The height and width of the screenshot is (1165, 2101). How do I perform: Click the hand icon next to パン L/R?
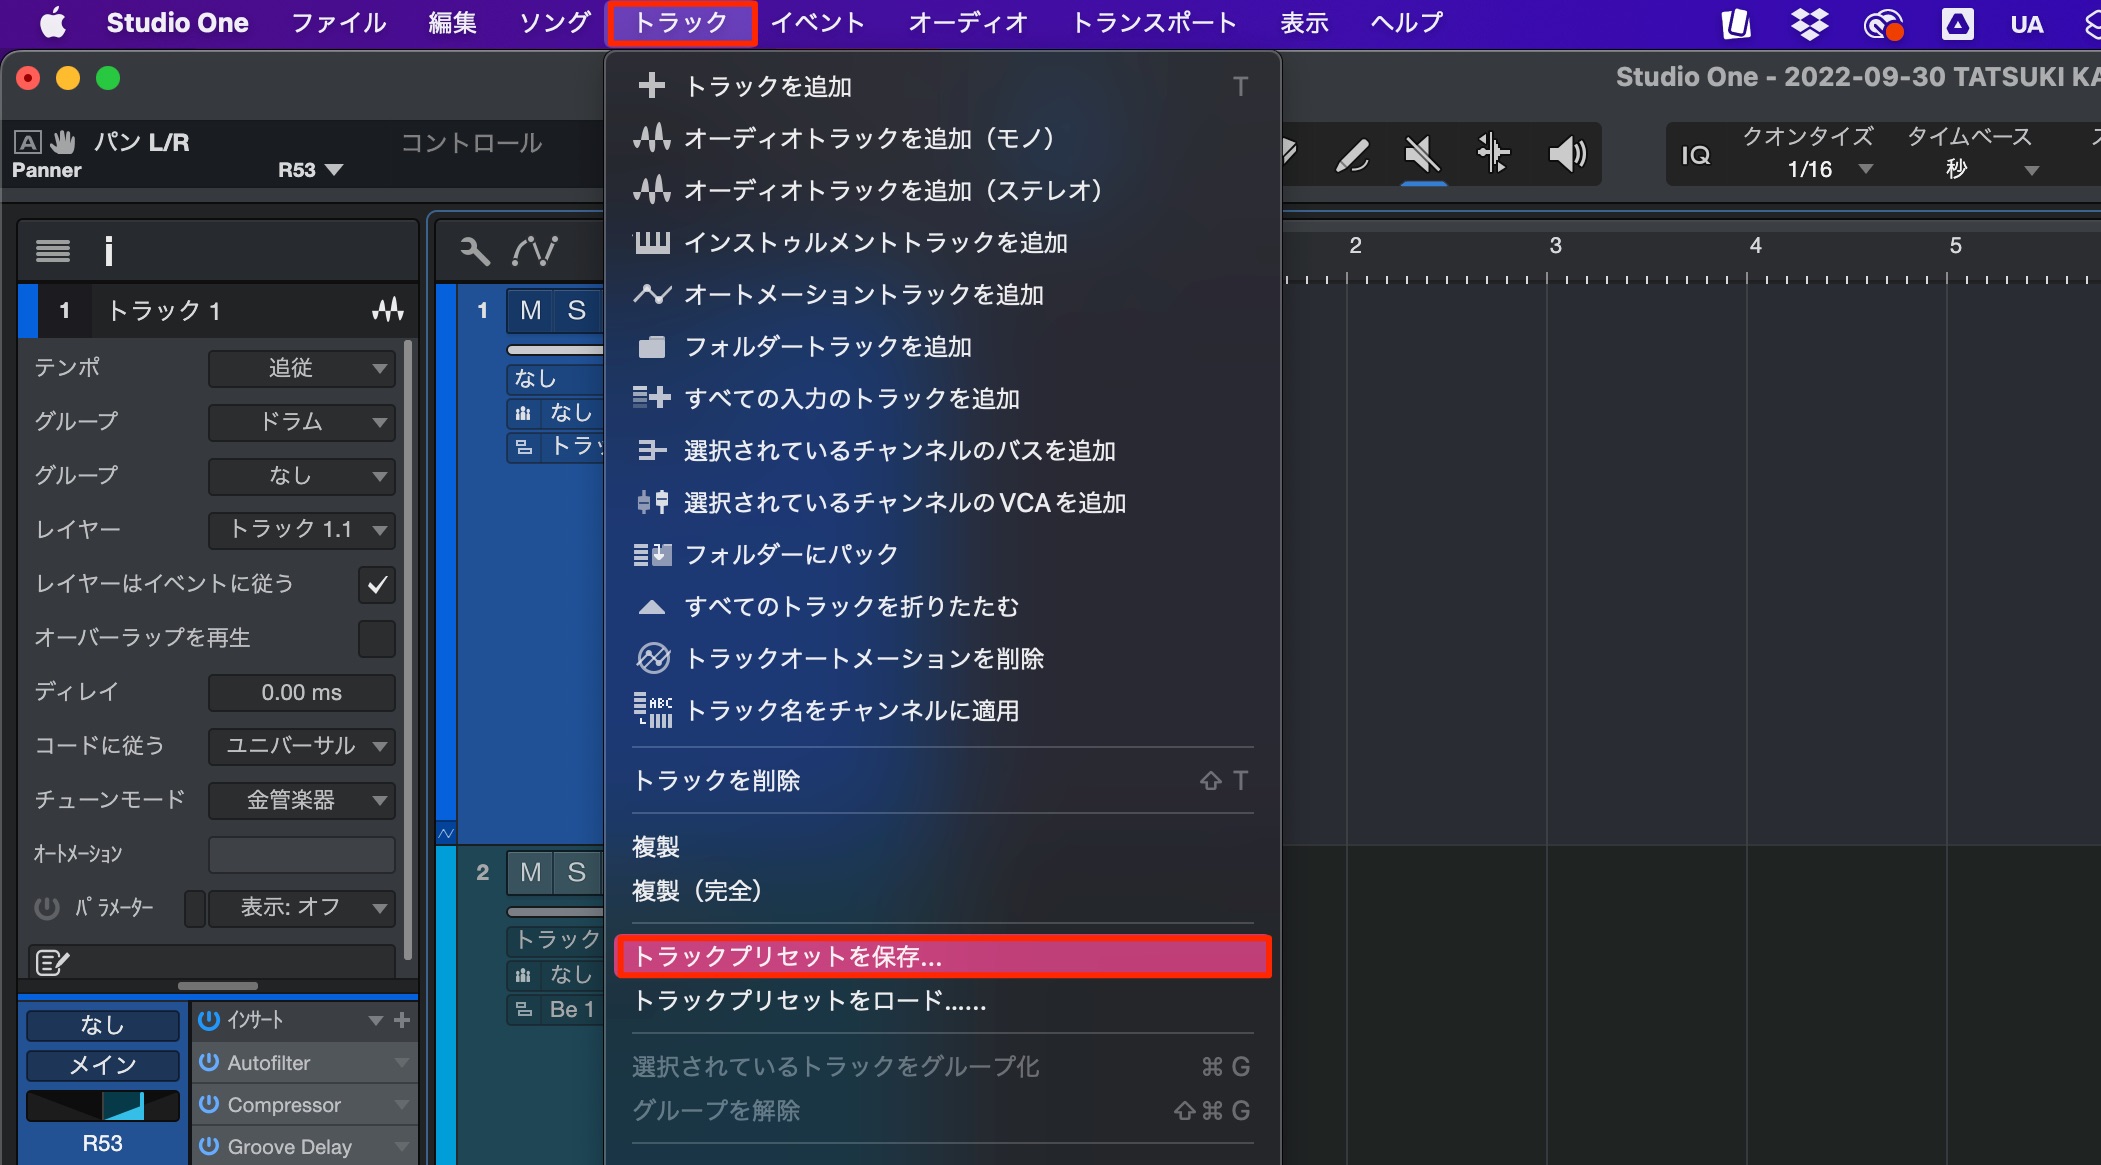(63, 141)
